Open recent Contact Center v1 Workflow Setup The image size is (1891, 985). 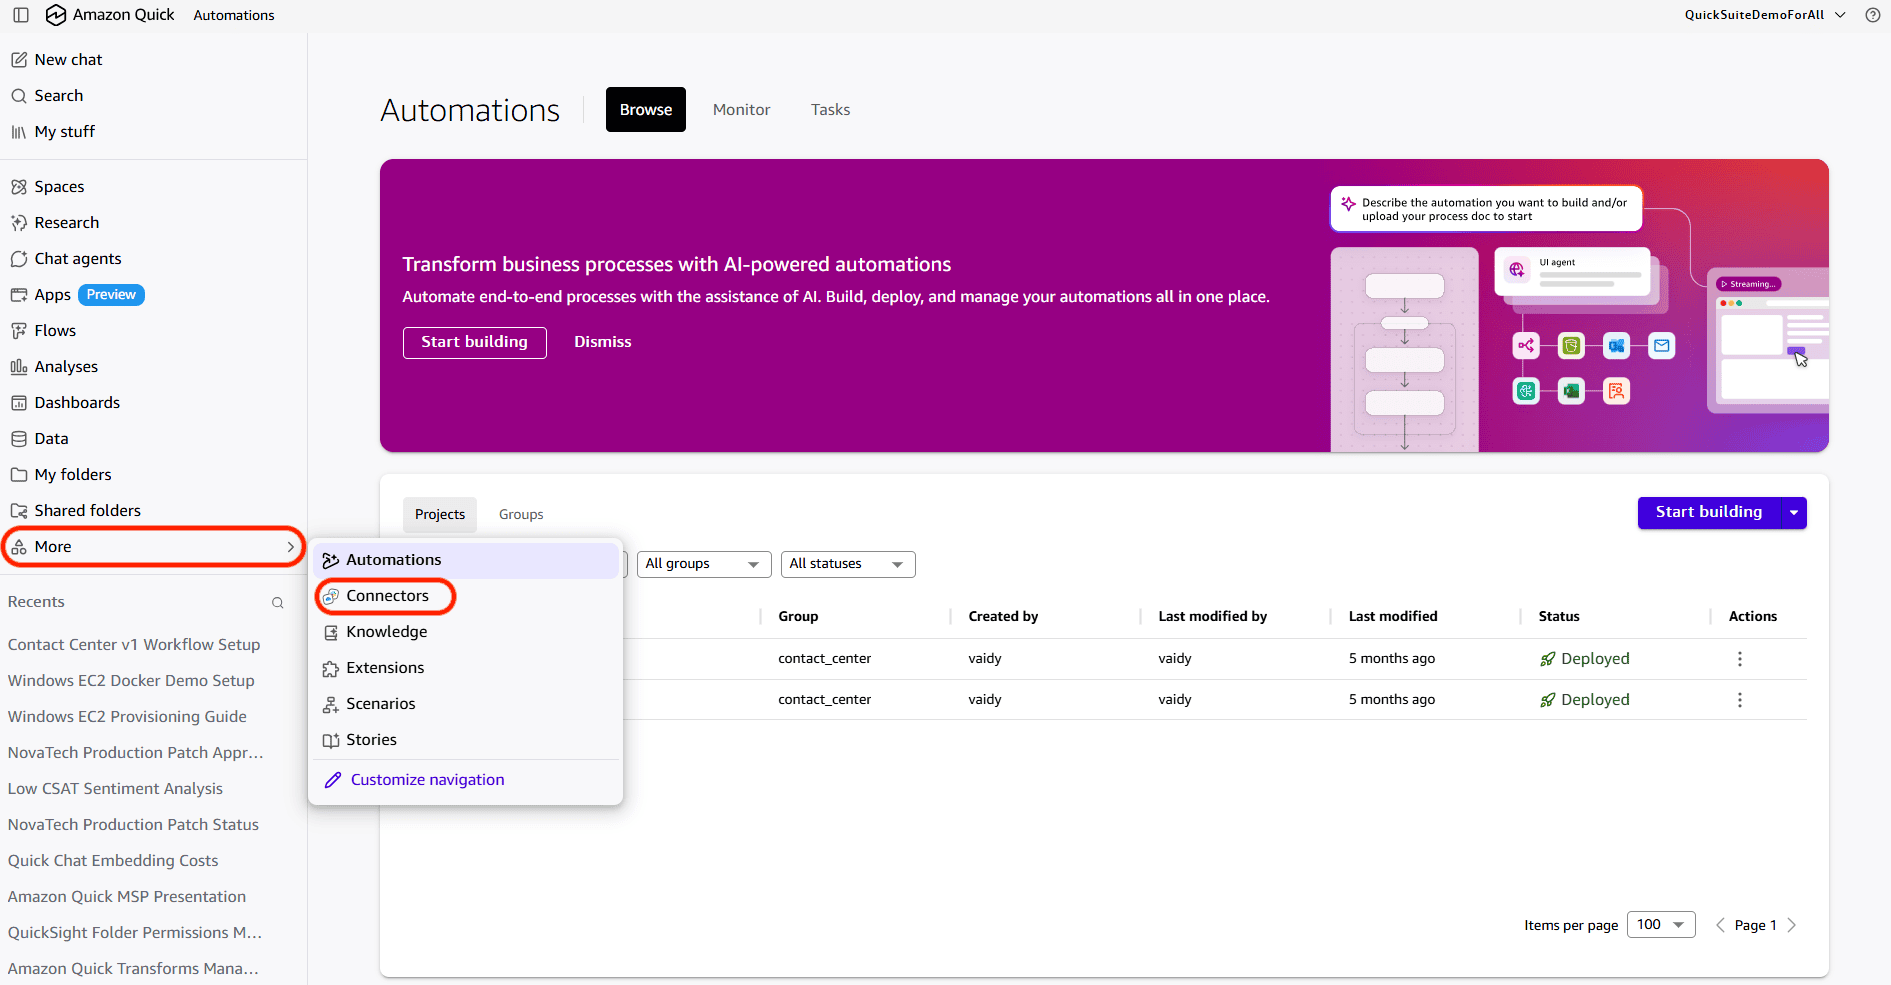pyautogui.click(x=134, y=645)
